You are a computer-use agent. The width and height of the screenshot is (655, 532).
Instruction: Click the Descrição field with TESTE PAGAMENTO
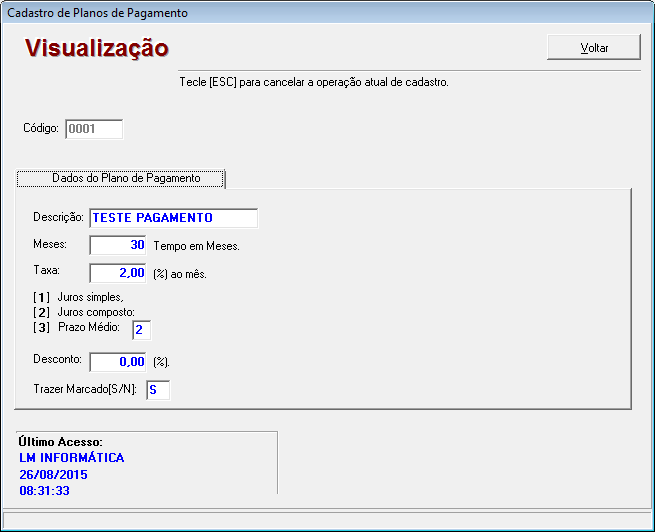[173, 218]
